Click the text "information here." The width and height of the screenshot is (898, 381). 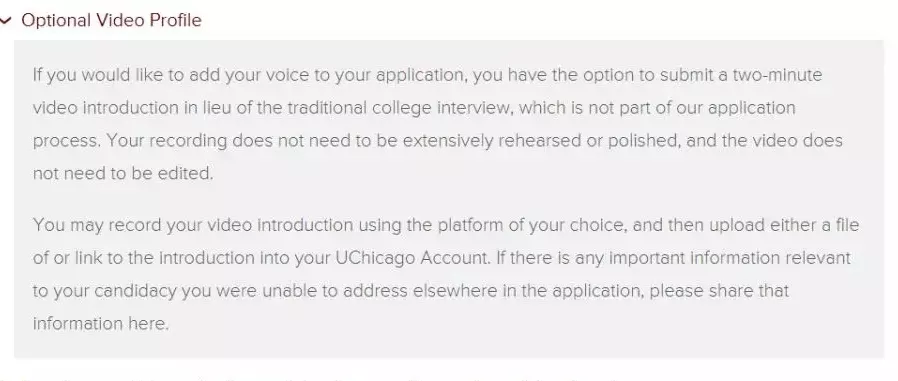[101, 324]
